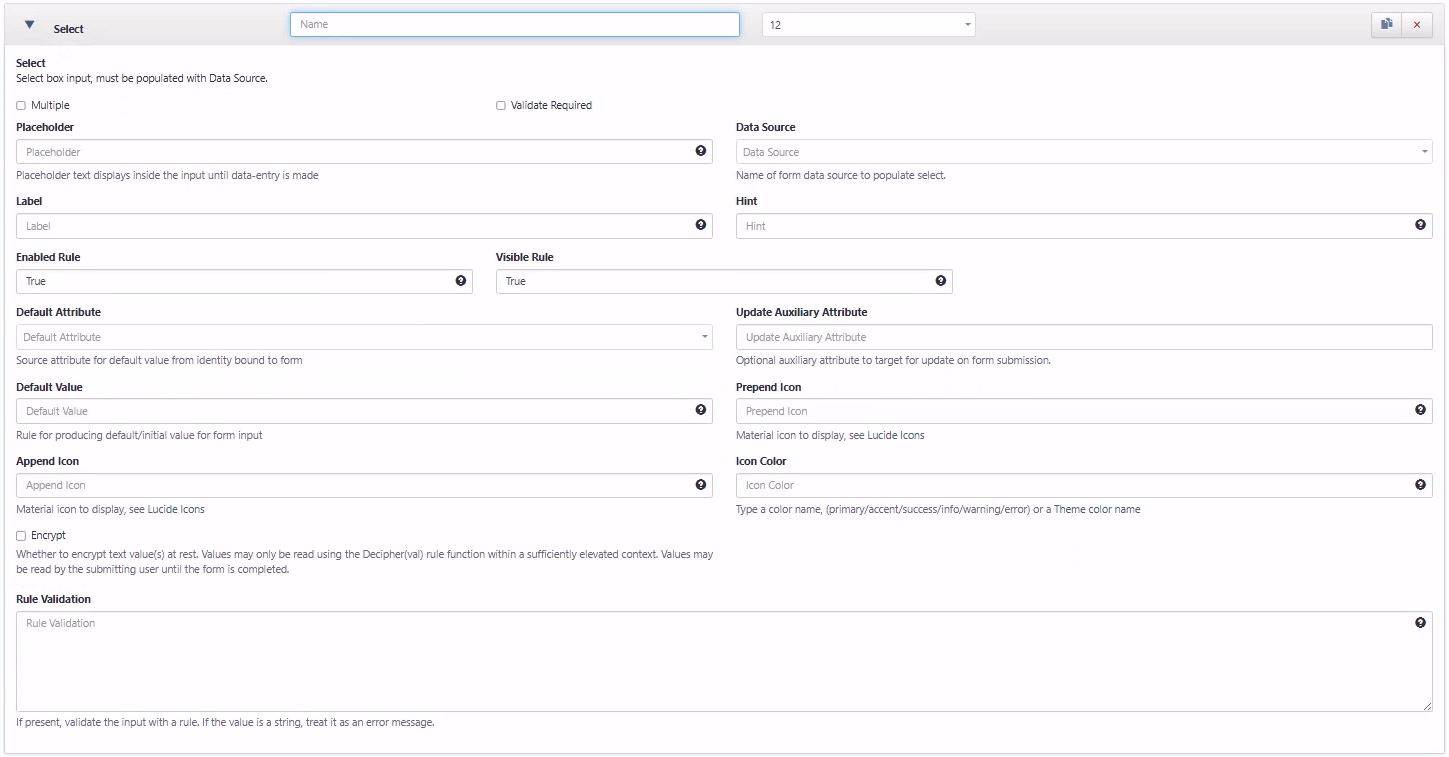
Task: Open the Data Source dropdown
Action: (x=1423, y=151)
